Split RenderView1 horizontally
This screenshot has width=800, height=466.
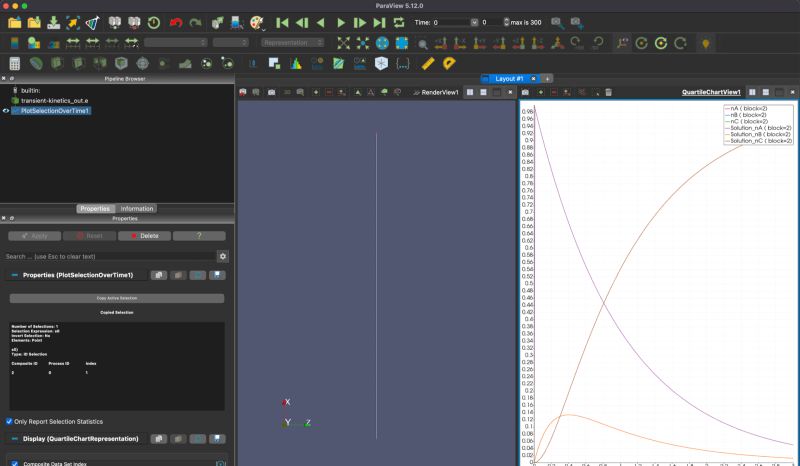click(470, 92)
